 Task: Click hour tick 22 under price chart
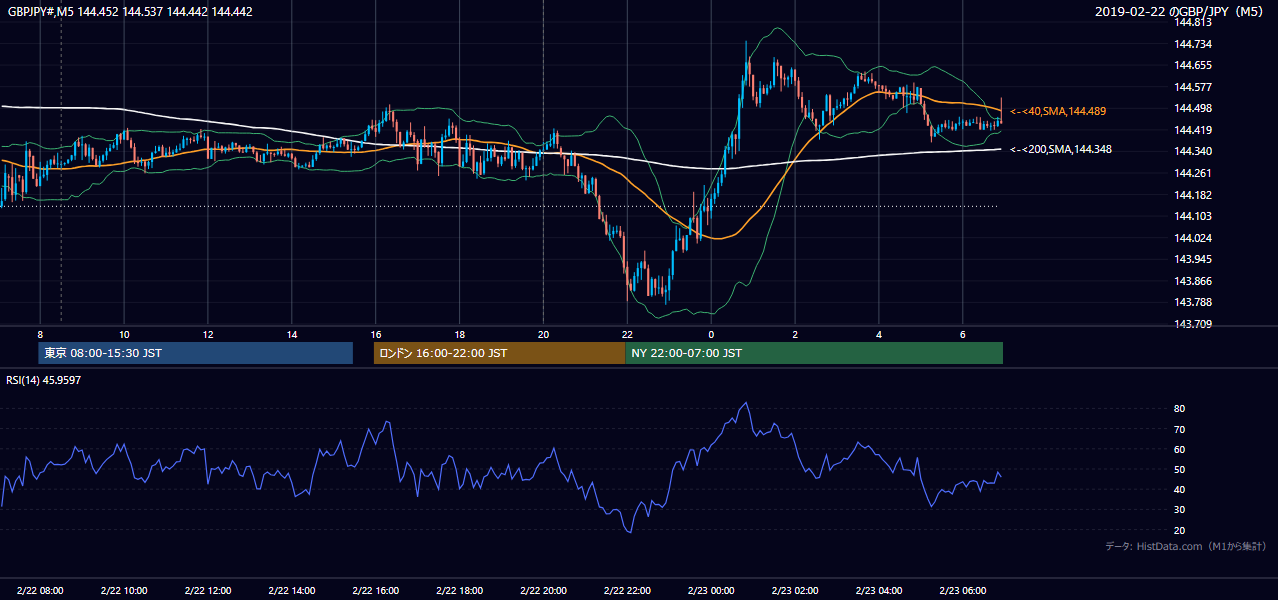[628, 334]
